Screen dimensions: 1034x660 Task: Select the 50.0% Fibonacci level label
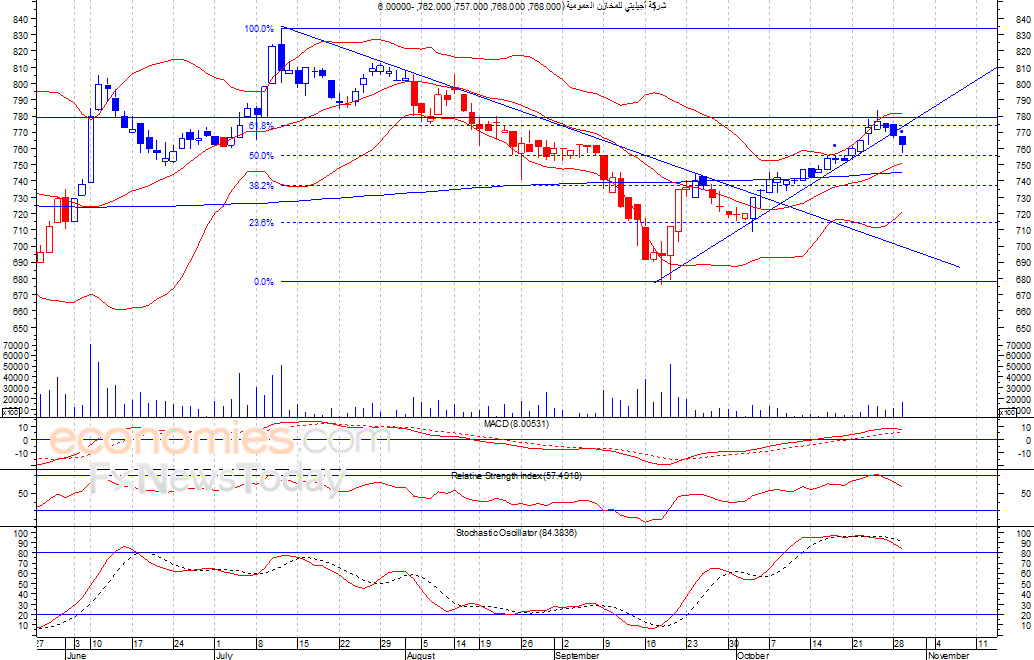point(260,156)
